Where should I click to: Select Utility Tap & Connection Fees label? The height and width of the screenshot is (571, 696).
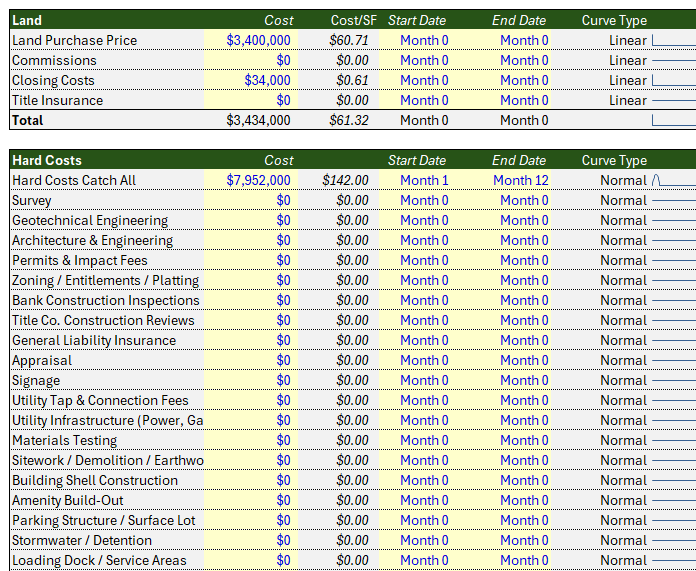tap(100, 400)
